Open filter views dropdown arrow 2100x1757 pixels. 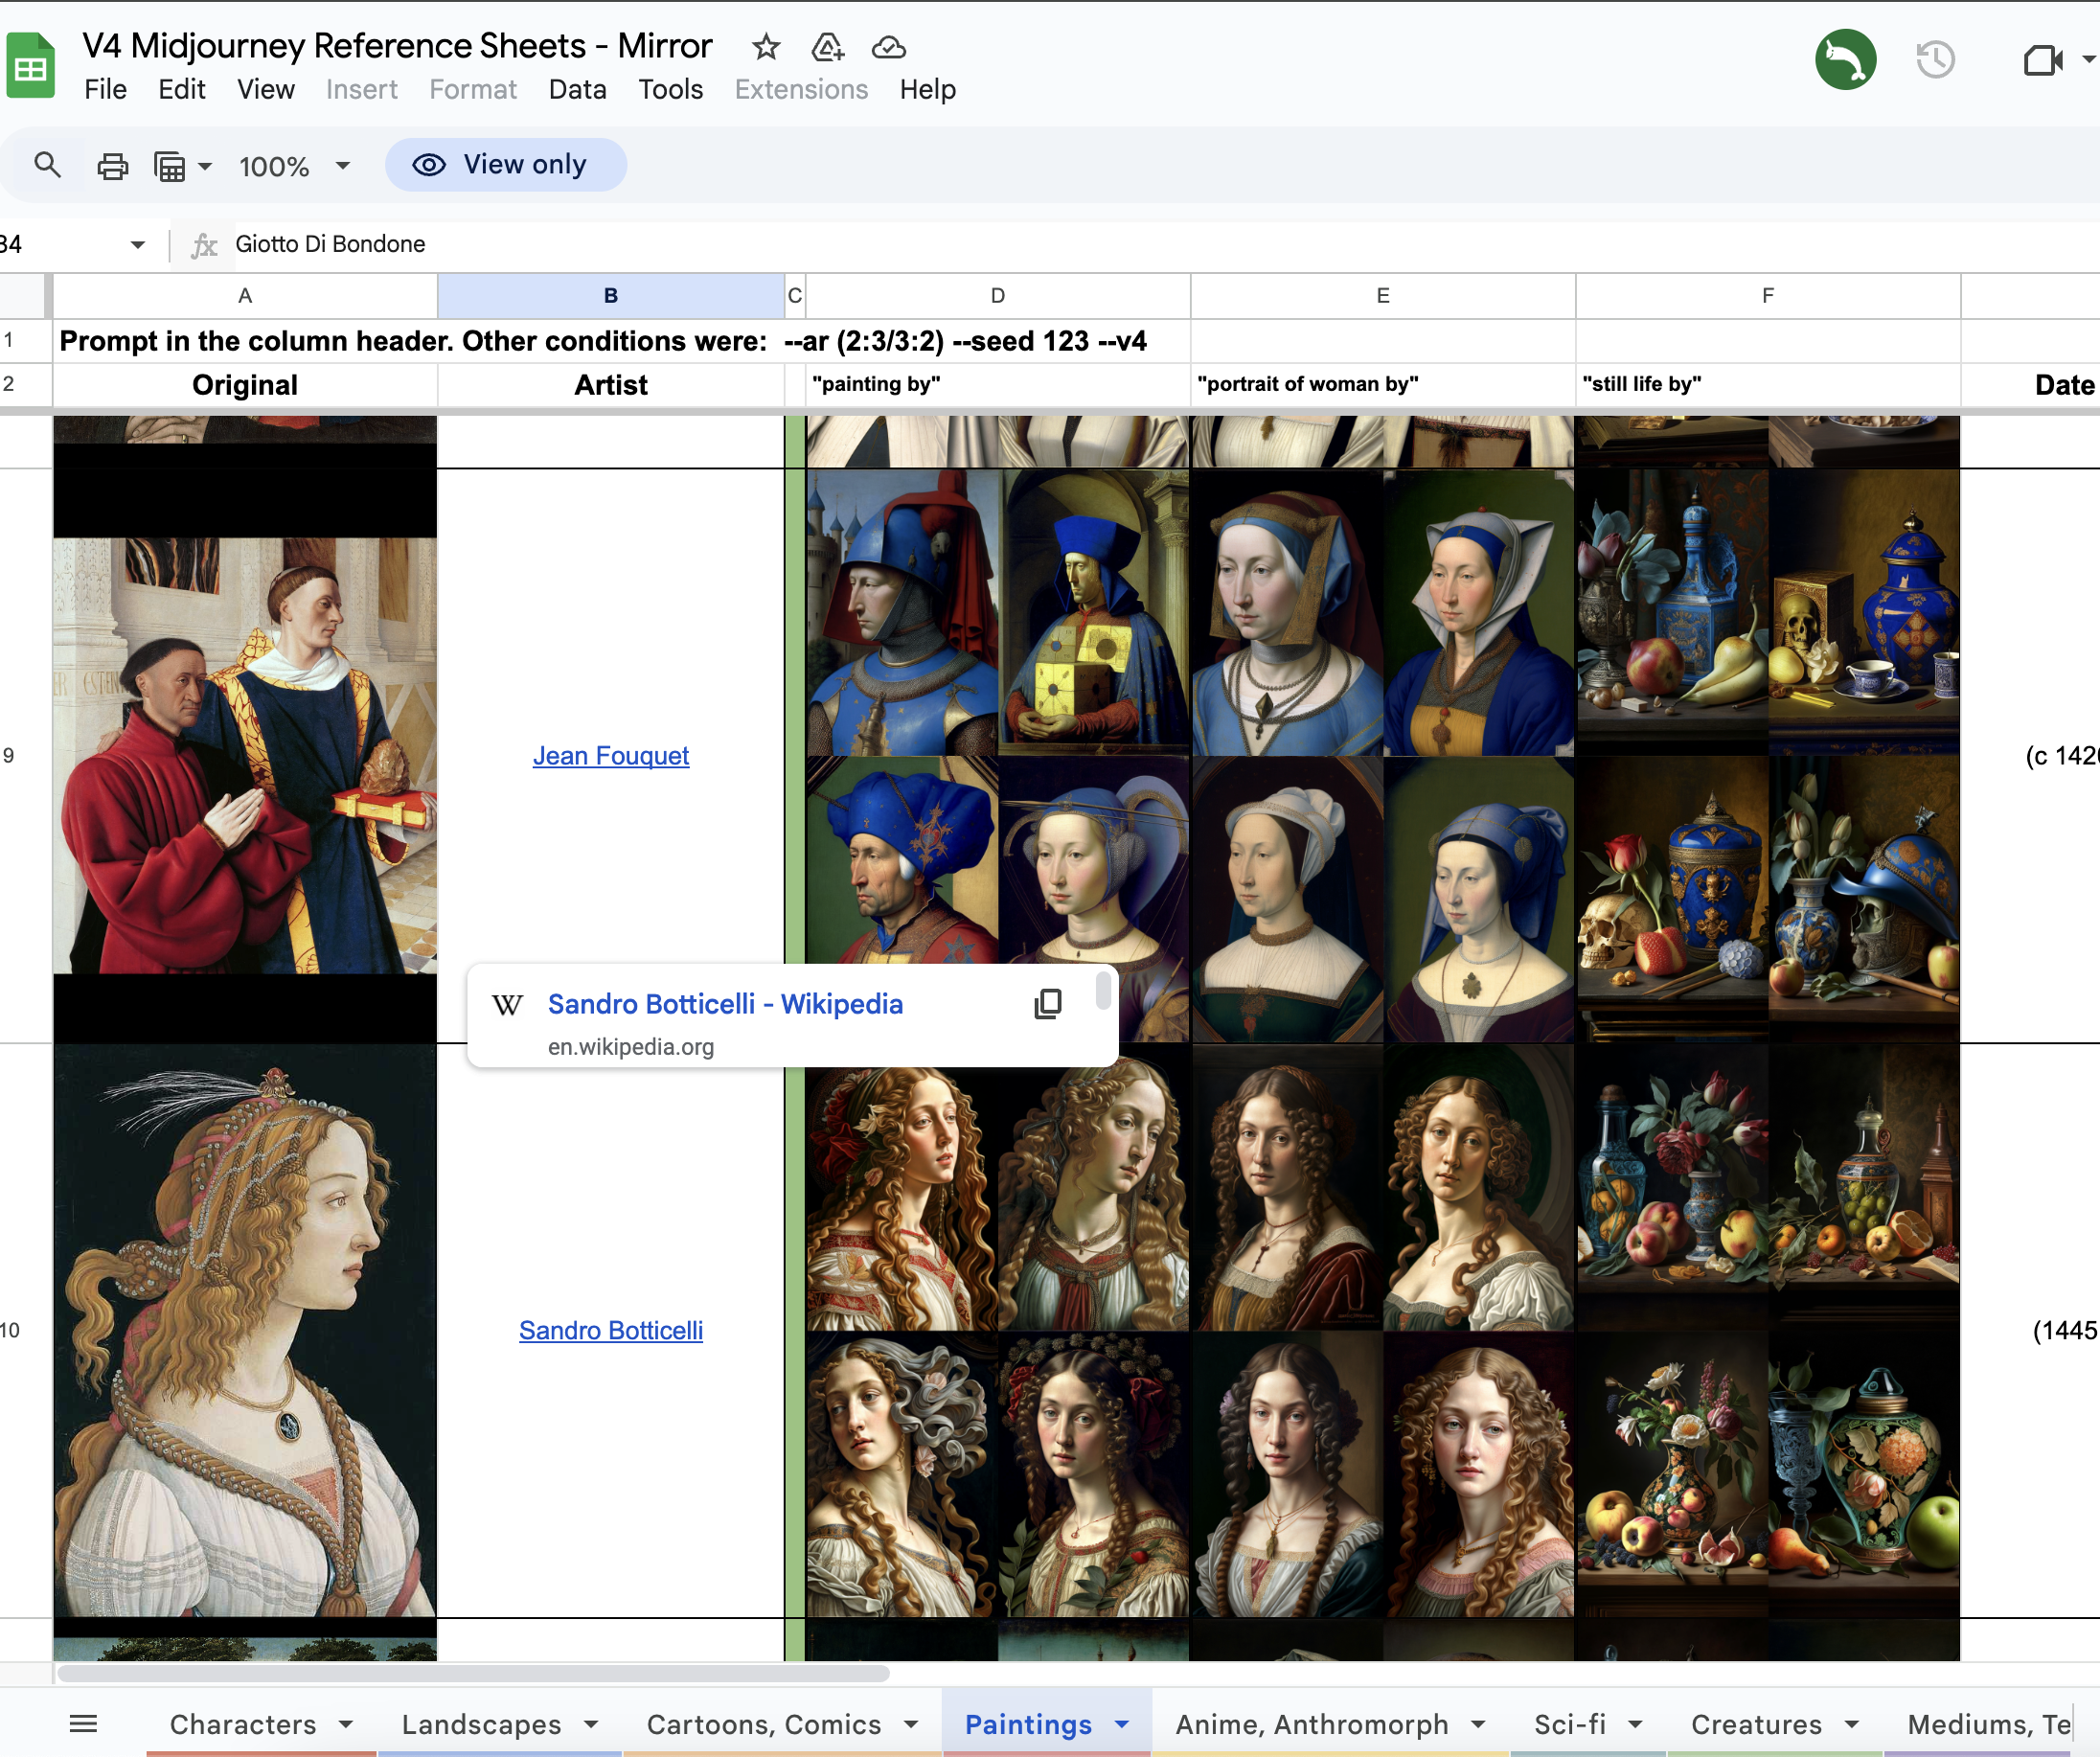click(205, 166)
